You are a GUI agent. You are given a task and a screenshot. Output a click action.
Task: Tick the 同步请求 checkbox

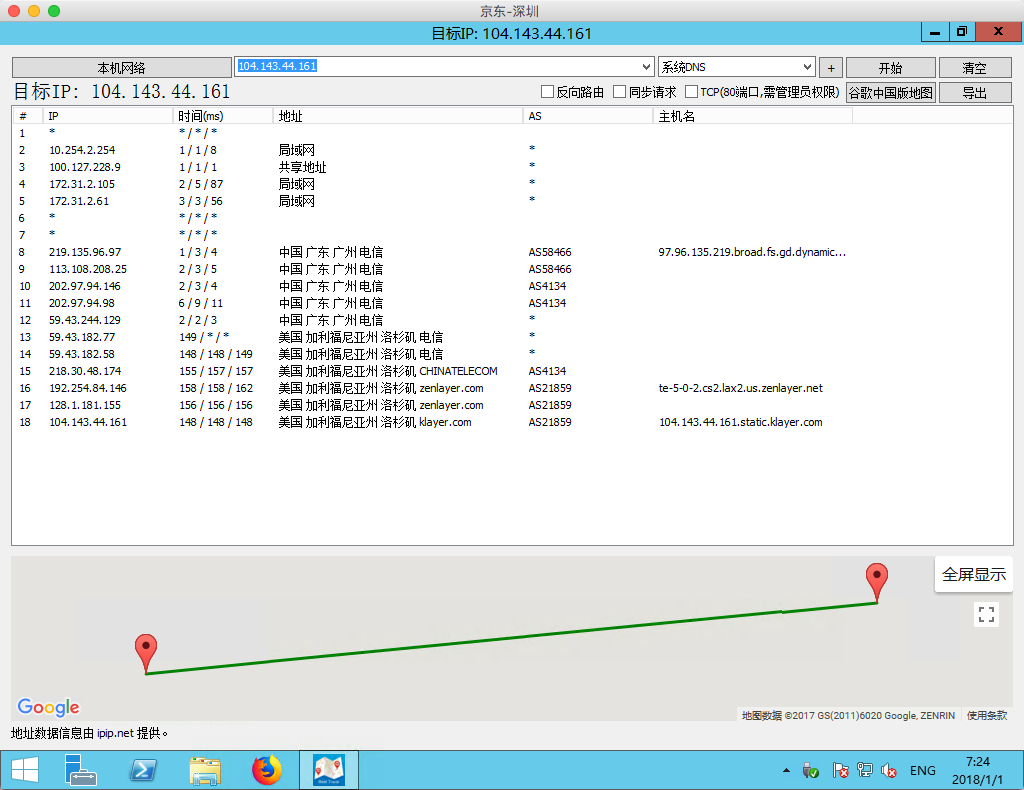[x=620, y=92]
